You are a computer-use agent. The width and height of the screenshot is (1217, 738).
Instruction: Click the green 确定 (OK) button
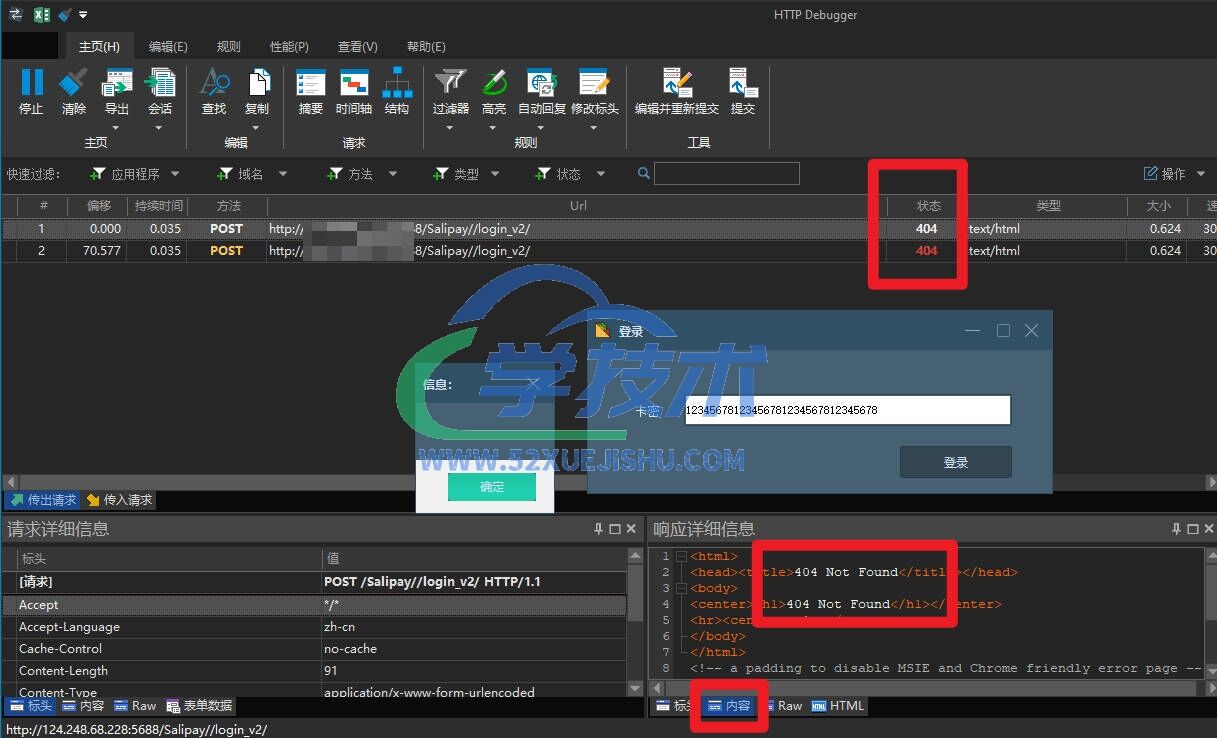point(492,487)
